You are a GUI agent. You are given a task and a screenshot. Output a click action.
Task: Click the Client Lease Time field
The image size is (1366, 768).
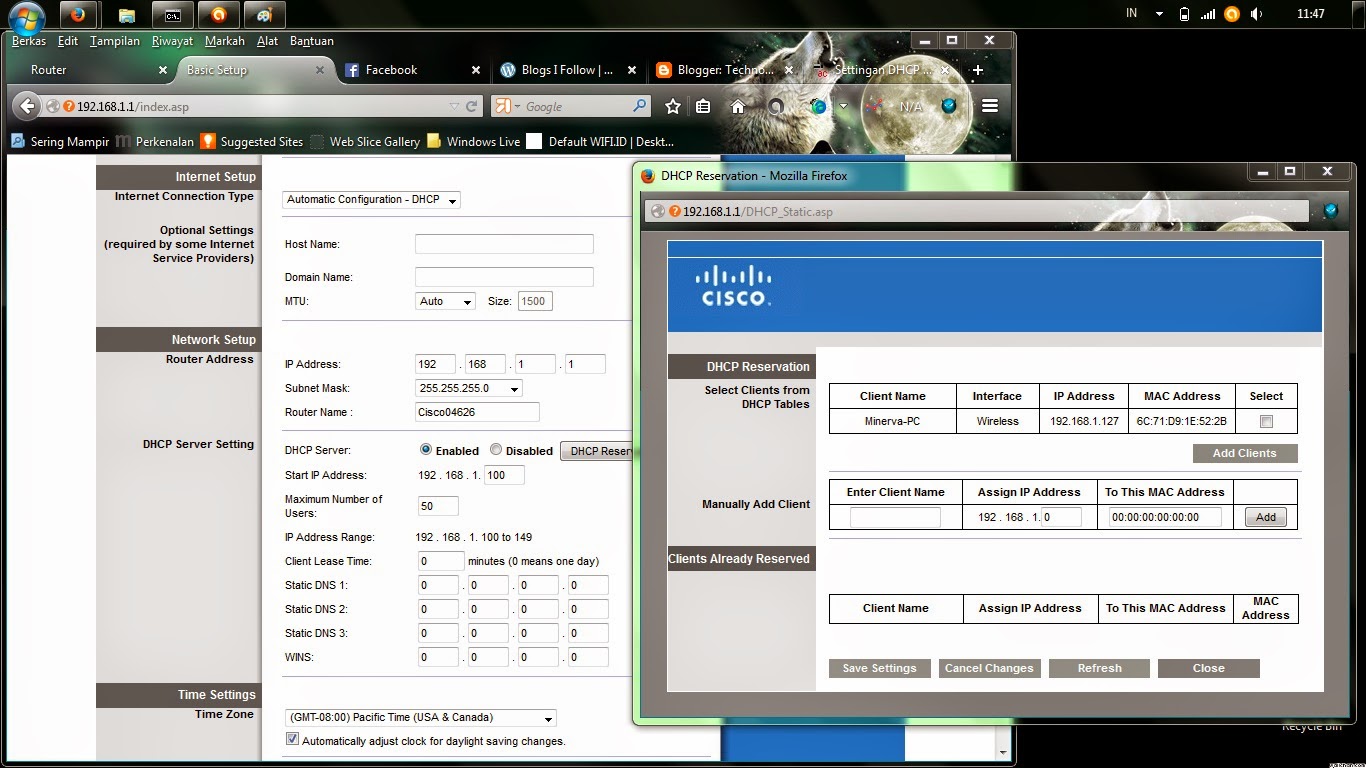point(440,561)
